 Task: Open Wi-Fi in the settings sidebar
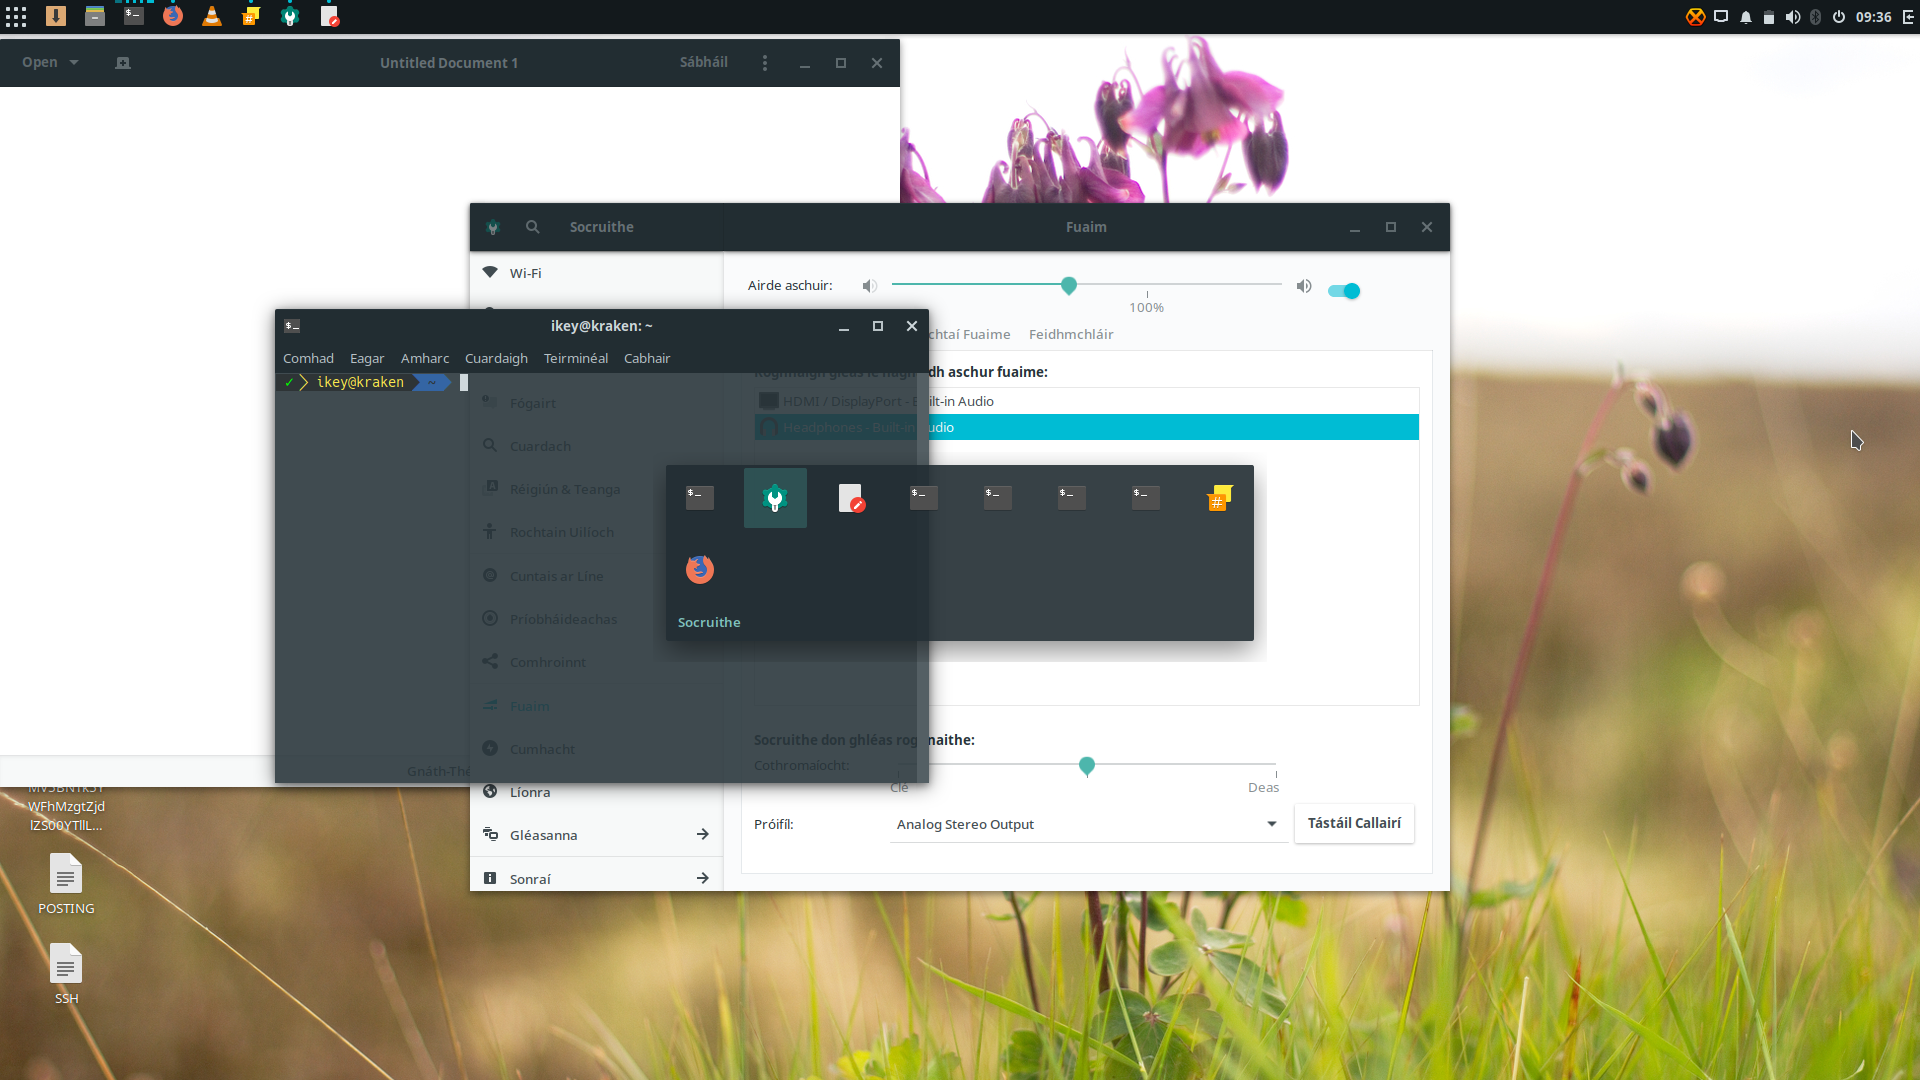click(596, 273)
